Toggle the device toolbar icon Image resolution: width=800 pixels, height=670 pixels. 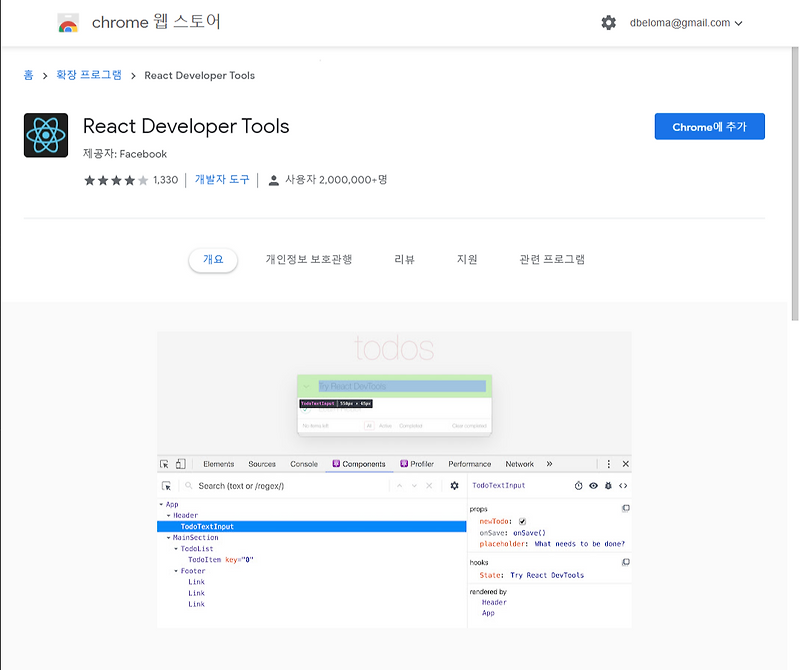(181, 463)
